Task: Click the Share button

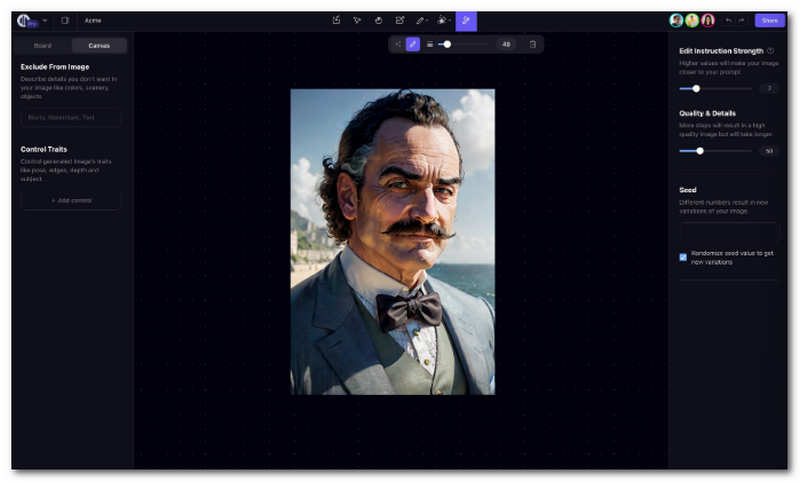Action: (x=769, y=20)
